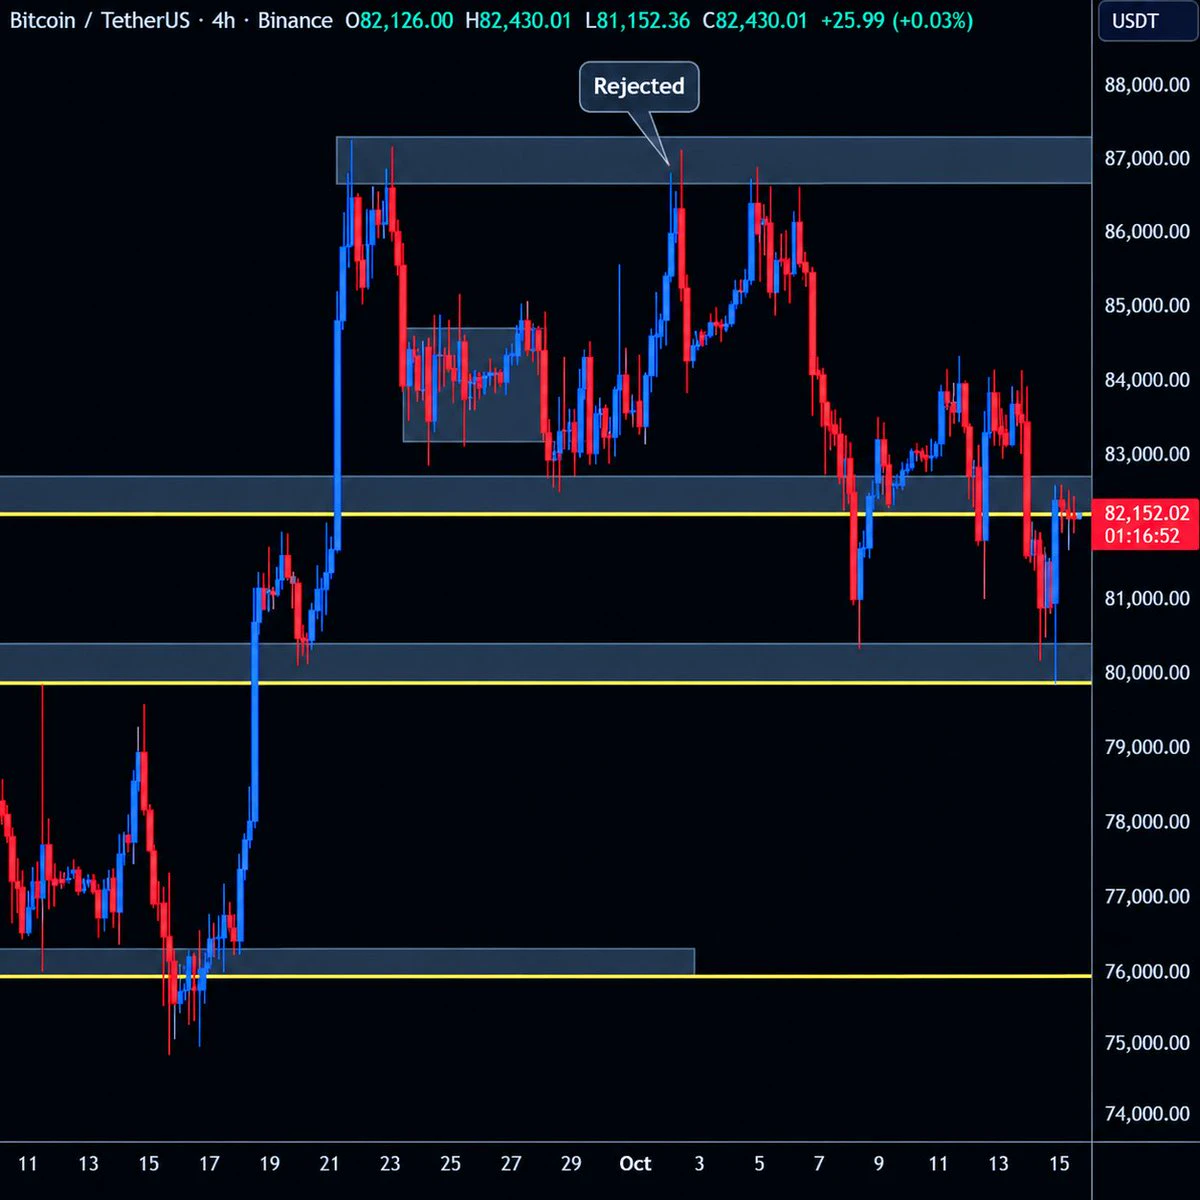Click the +25.99 (+0.03%) change value
Screen dimensions: 1200x1200
click(896, 20)
